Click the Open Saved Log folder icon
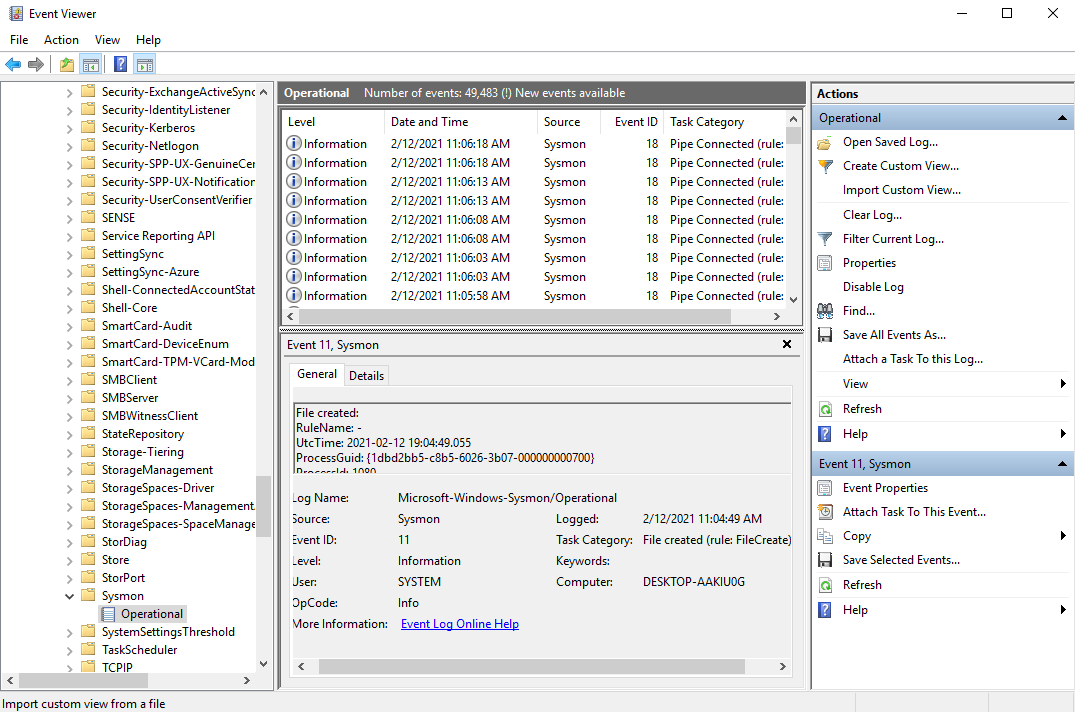This screenshot has height=712, width=1075. [825, 142]
